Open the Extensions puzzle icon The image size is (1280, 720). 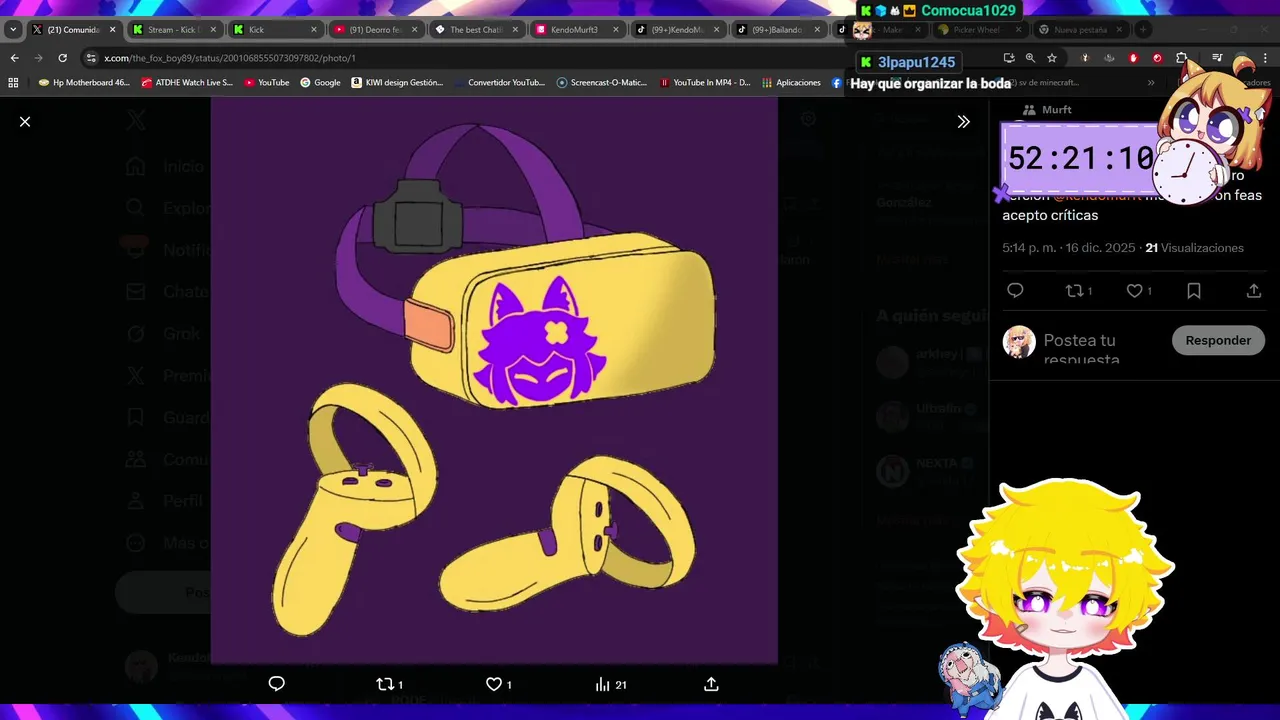(x=1182, y=58)
